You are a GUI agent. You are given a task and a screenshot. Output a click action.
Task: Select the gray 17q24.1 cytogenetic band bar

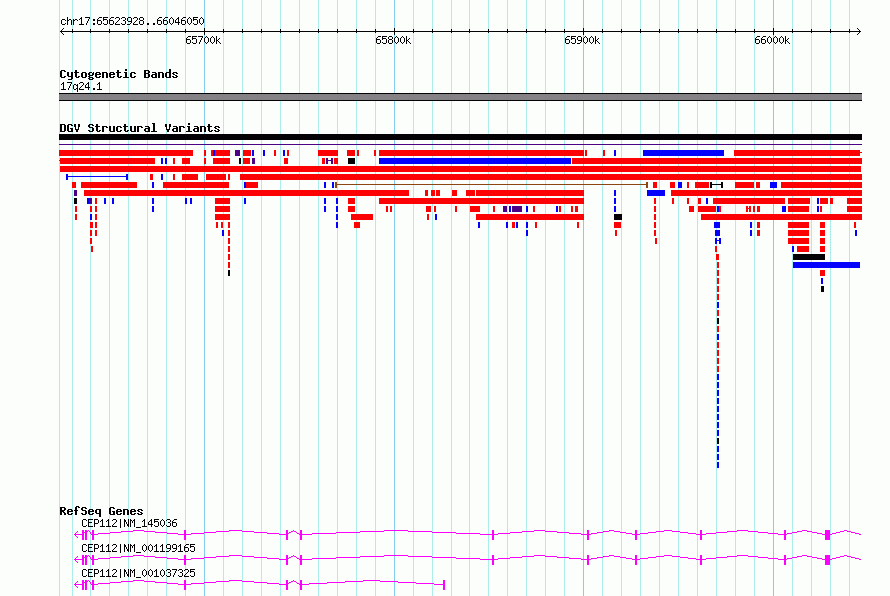click(460, 97)
